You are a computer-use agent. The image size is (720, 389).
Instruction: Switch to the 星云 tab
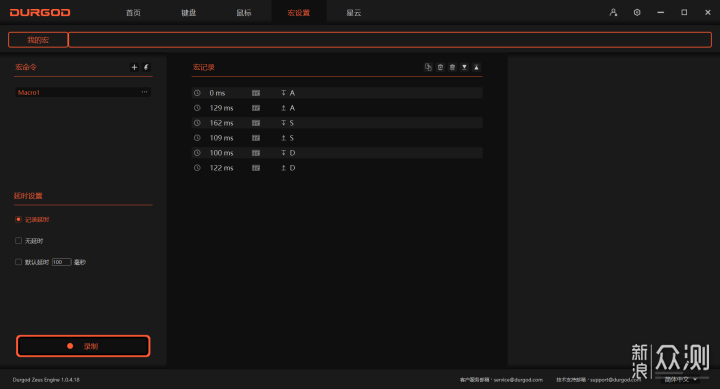point(354,12)
